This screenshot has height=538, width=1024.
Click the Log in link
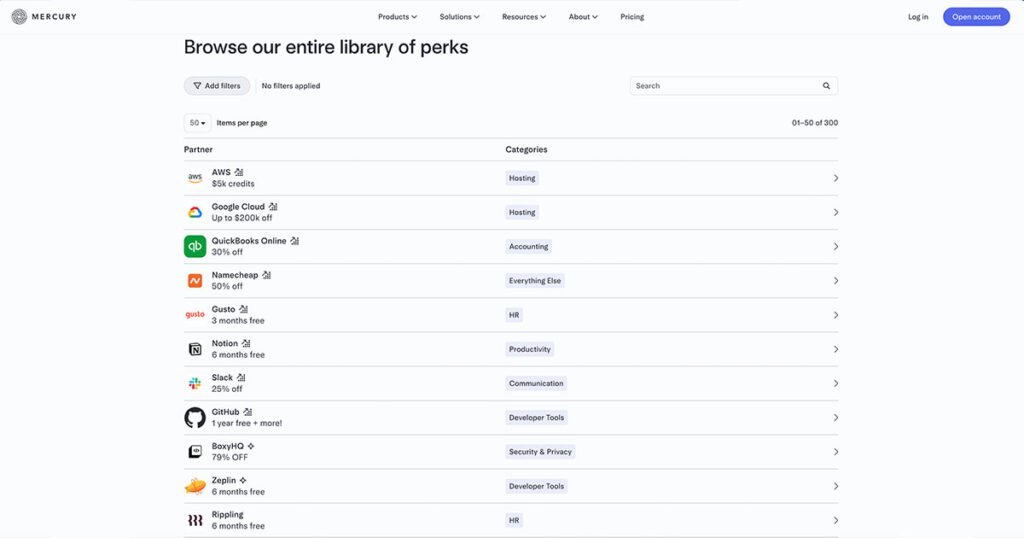[918, 17]
